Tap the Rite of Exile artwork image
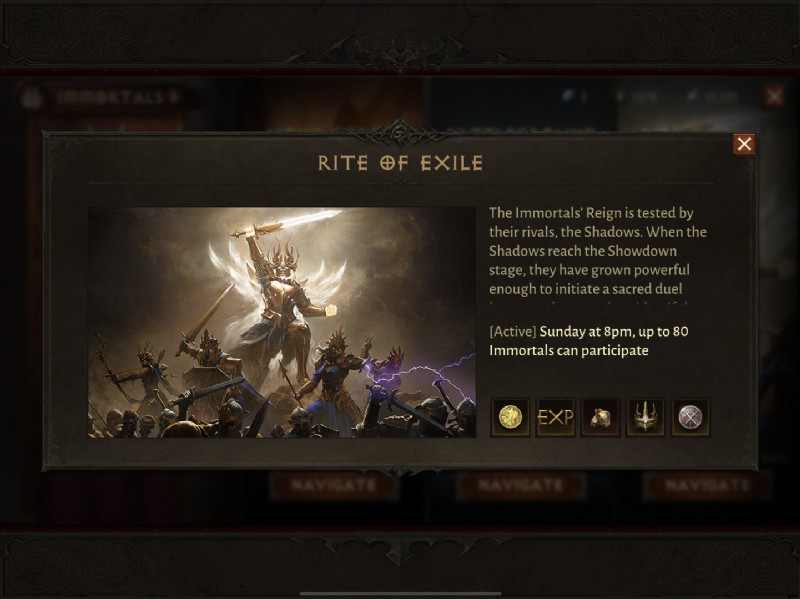 (x=282, y=322)
